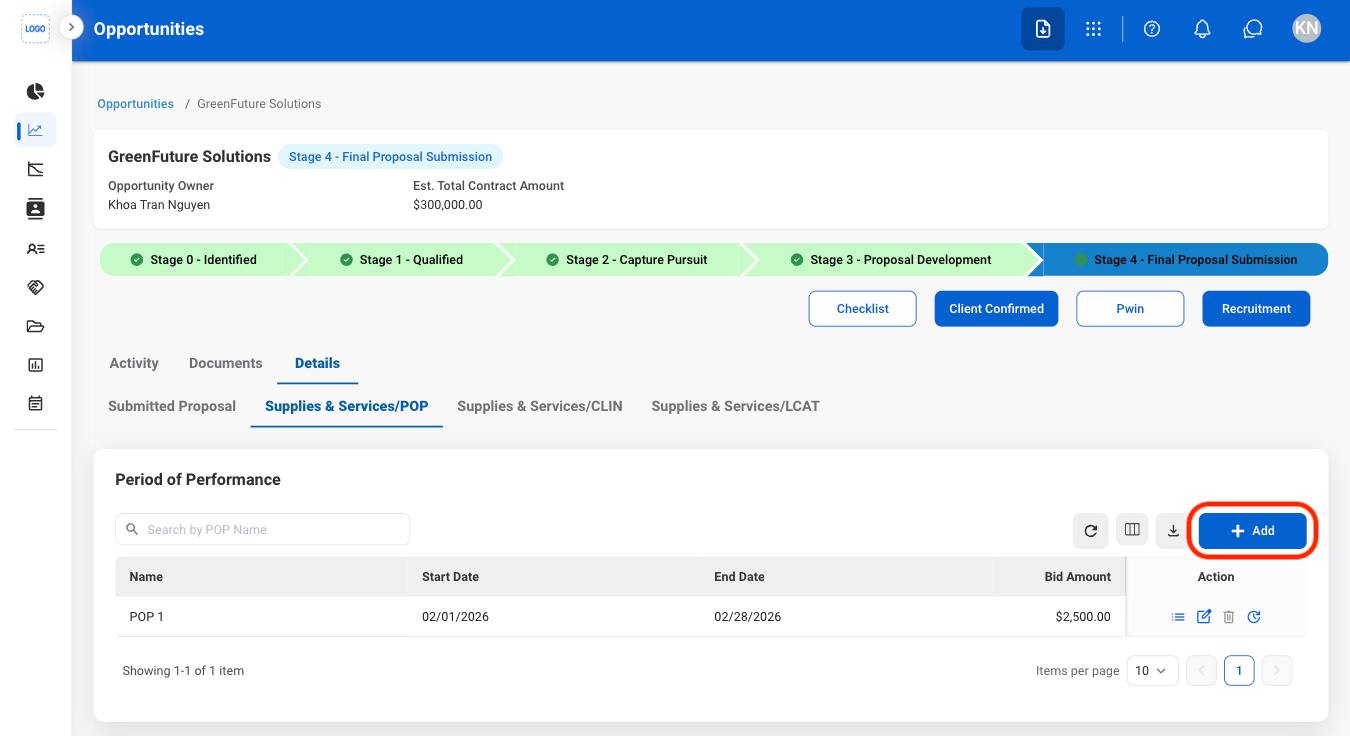Open the handshake sidebar icon
The height and width of the screenshot is (736, 1350).
coord(35,287)
